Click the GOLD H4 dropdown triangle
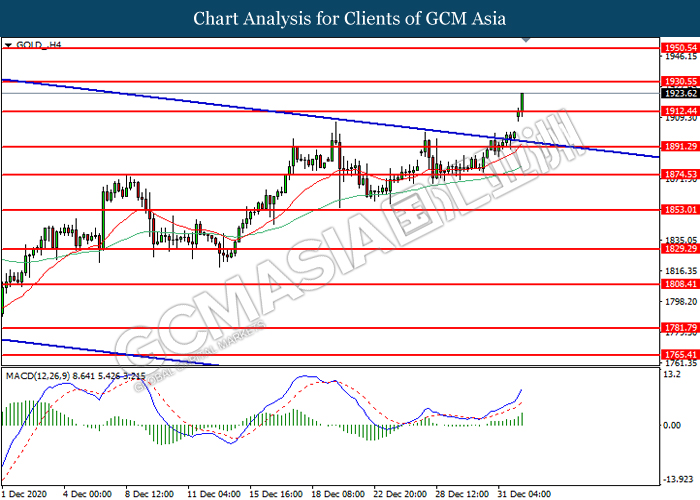Image resolution: width=700 pixels, height=500 pixels. [8, 45]
